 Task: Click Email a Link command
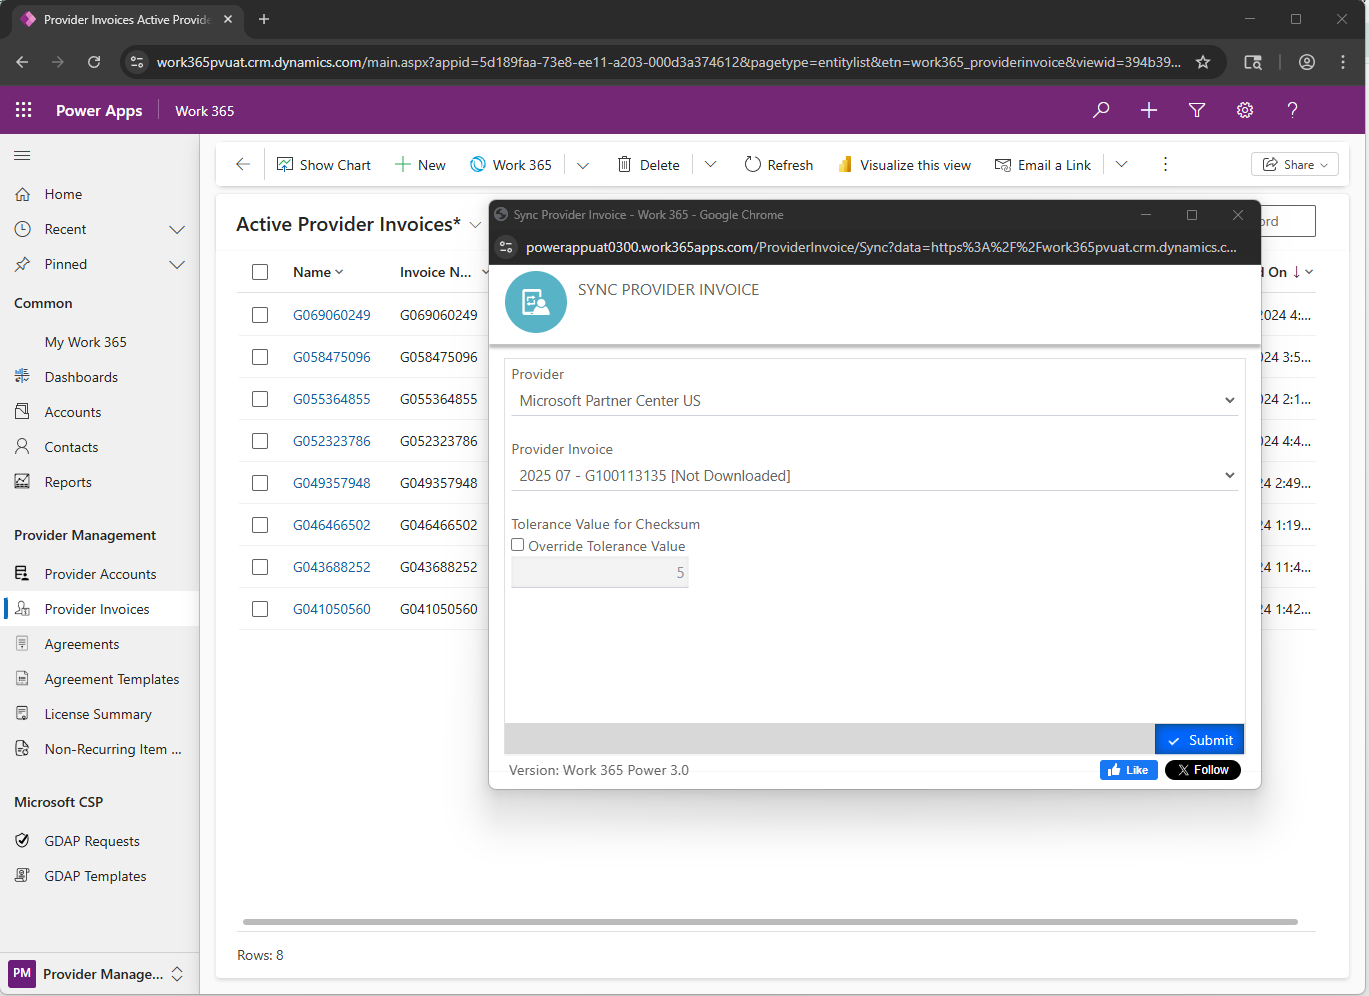pos(1043,165)
